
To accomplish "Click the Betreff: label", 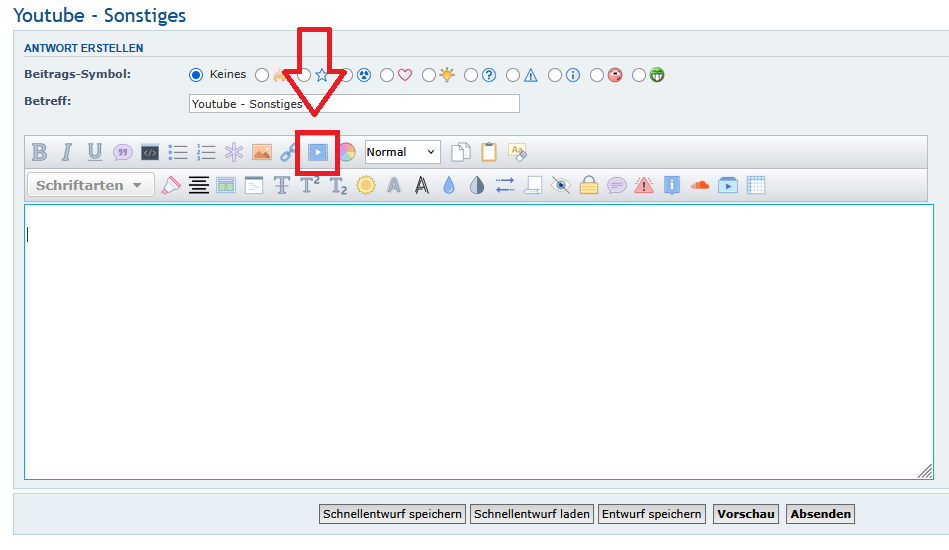I will click(x=48, y=101).
